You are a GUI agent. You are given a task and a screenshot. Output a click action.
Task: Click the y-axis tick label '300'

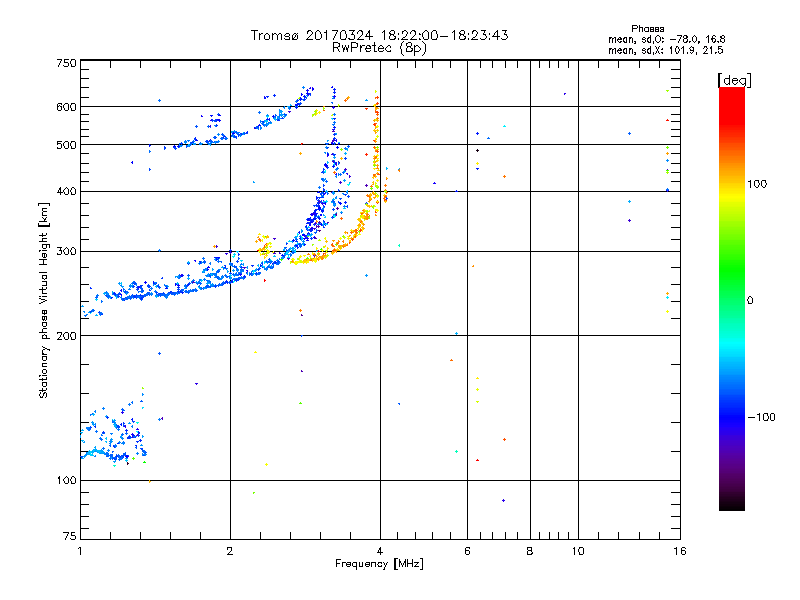[66, 252]
